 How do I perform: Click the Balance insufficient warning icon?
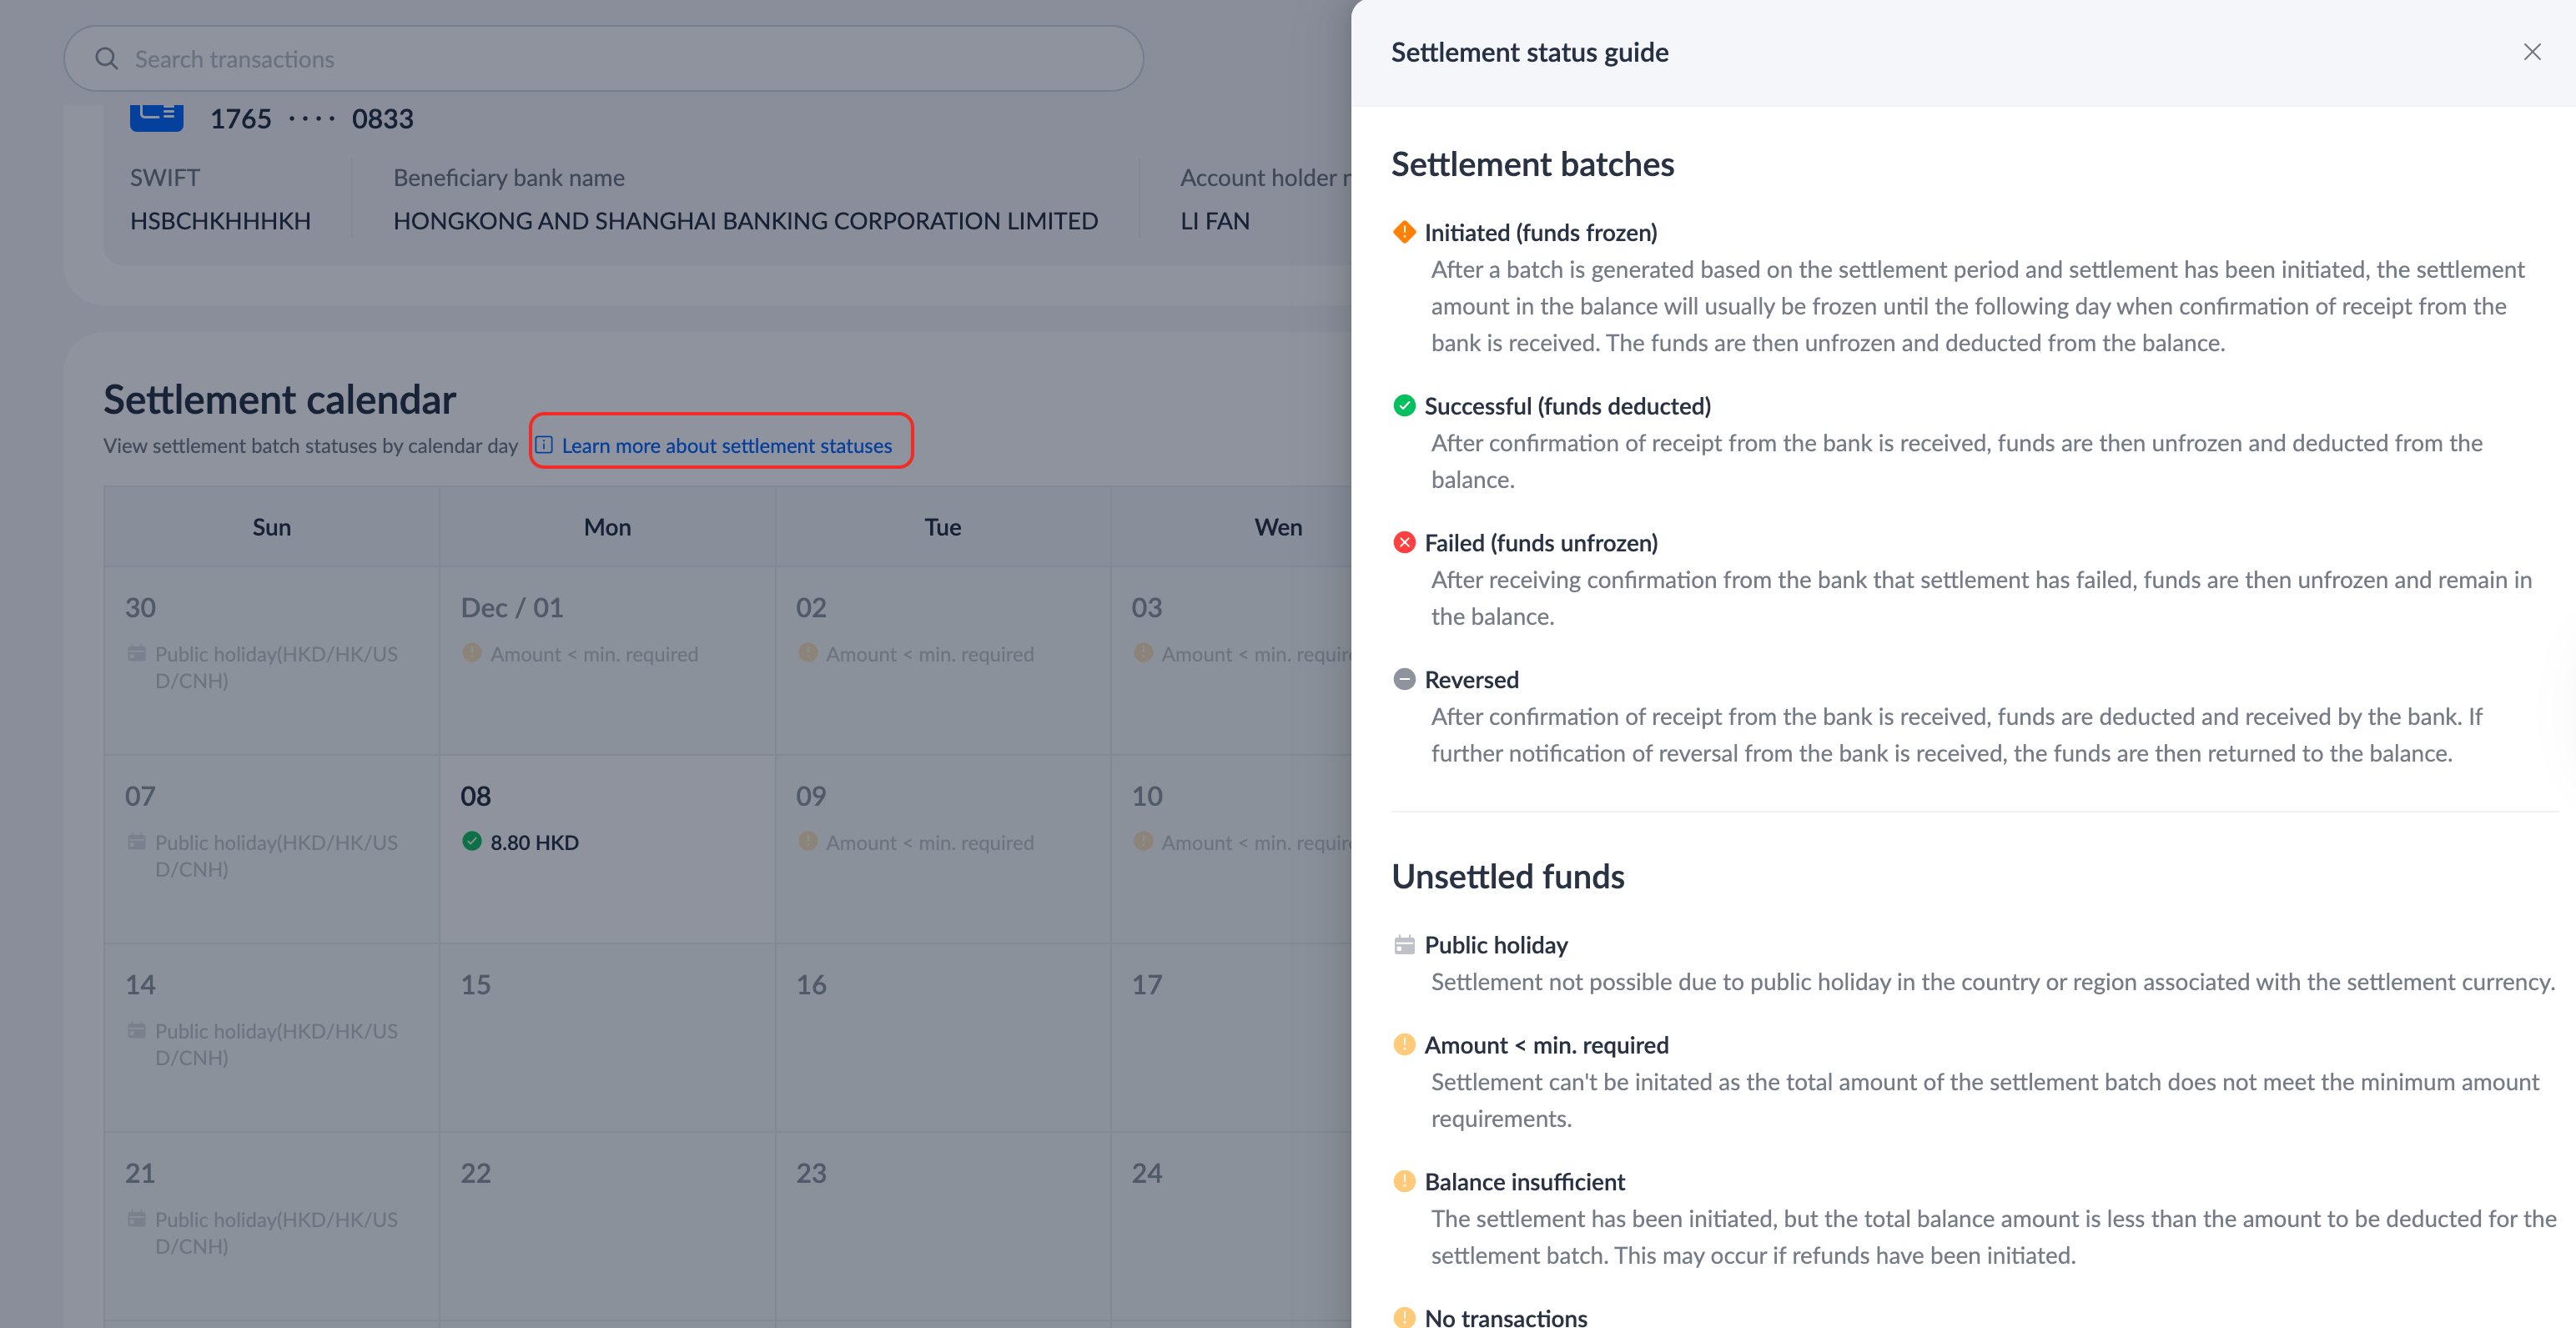click(x=1404, y=1182)
